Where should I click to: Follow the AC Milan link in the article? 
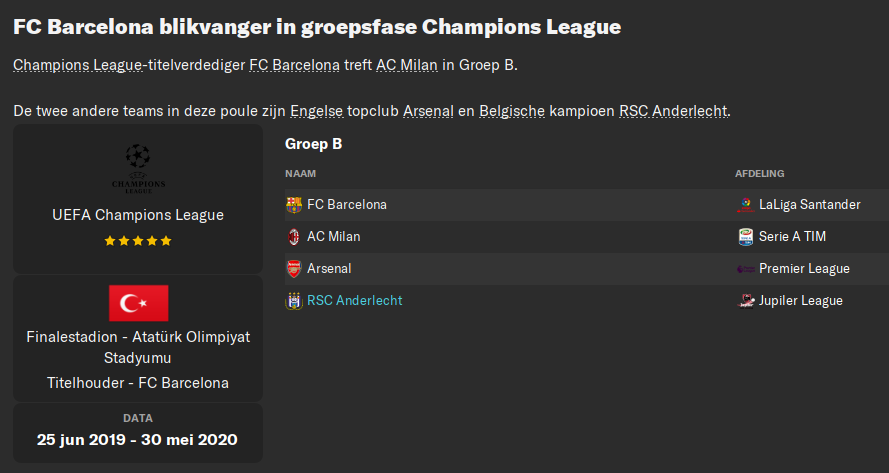coord(407,65)
